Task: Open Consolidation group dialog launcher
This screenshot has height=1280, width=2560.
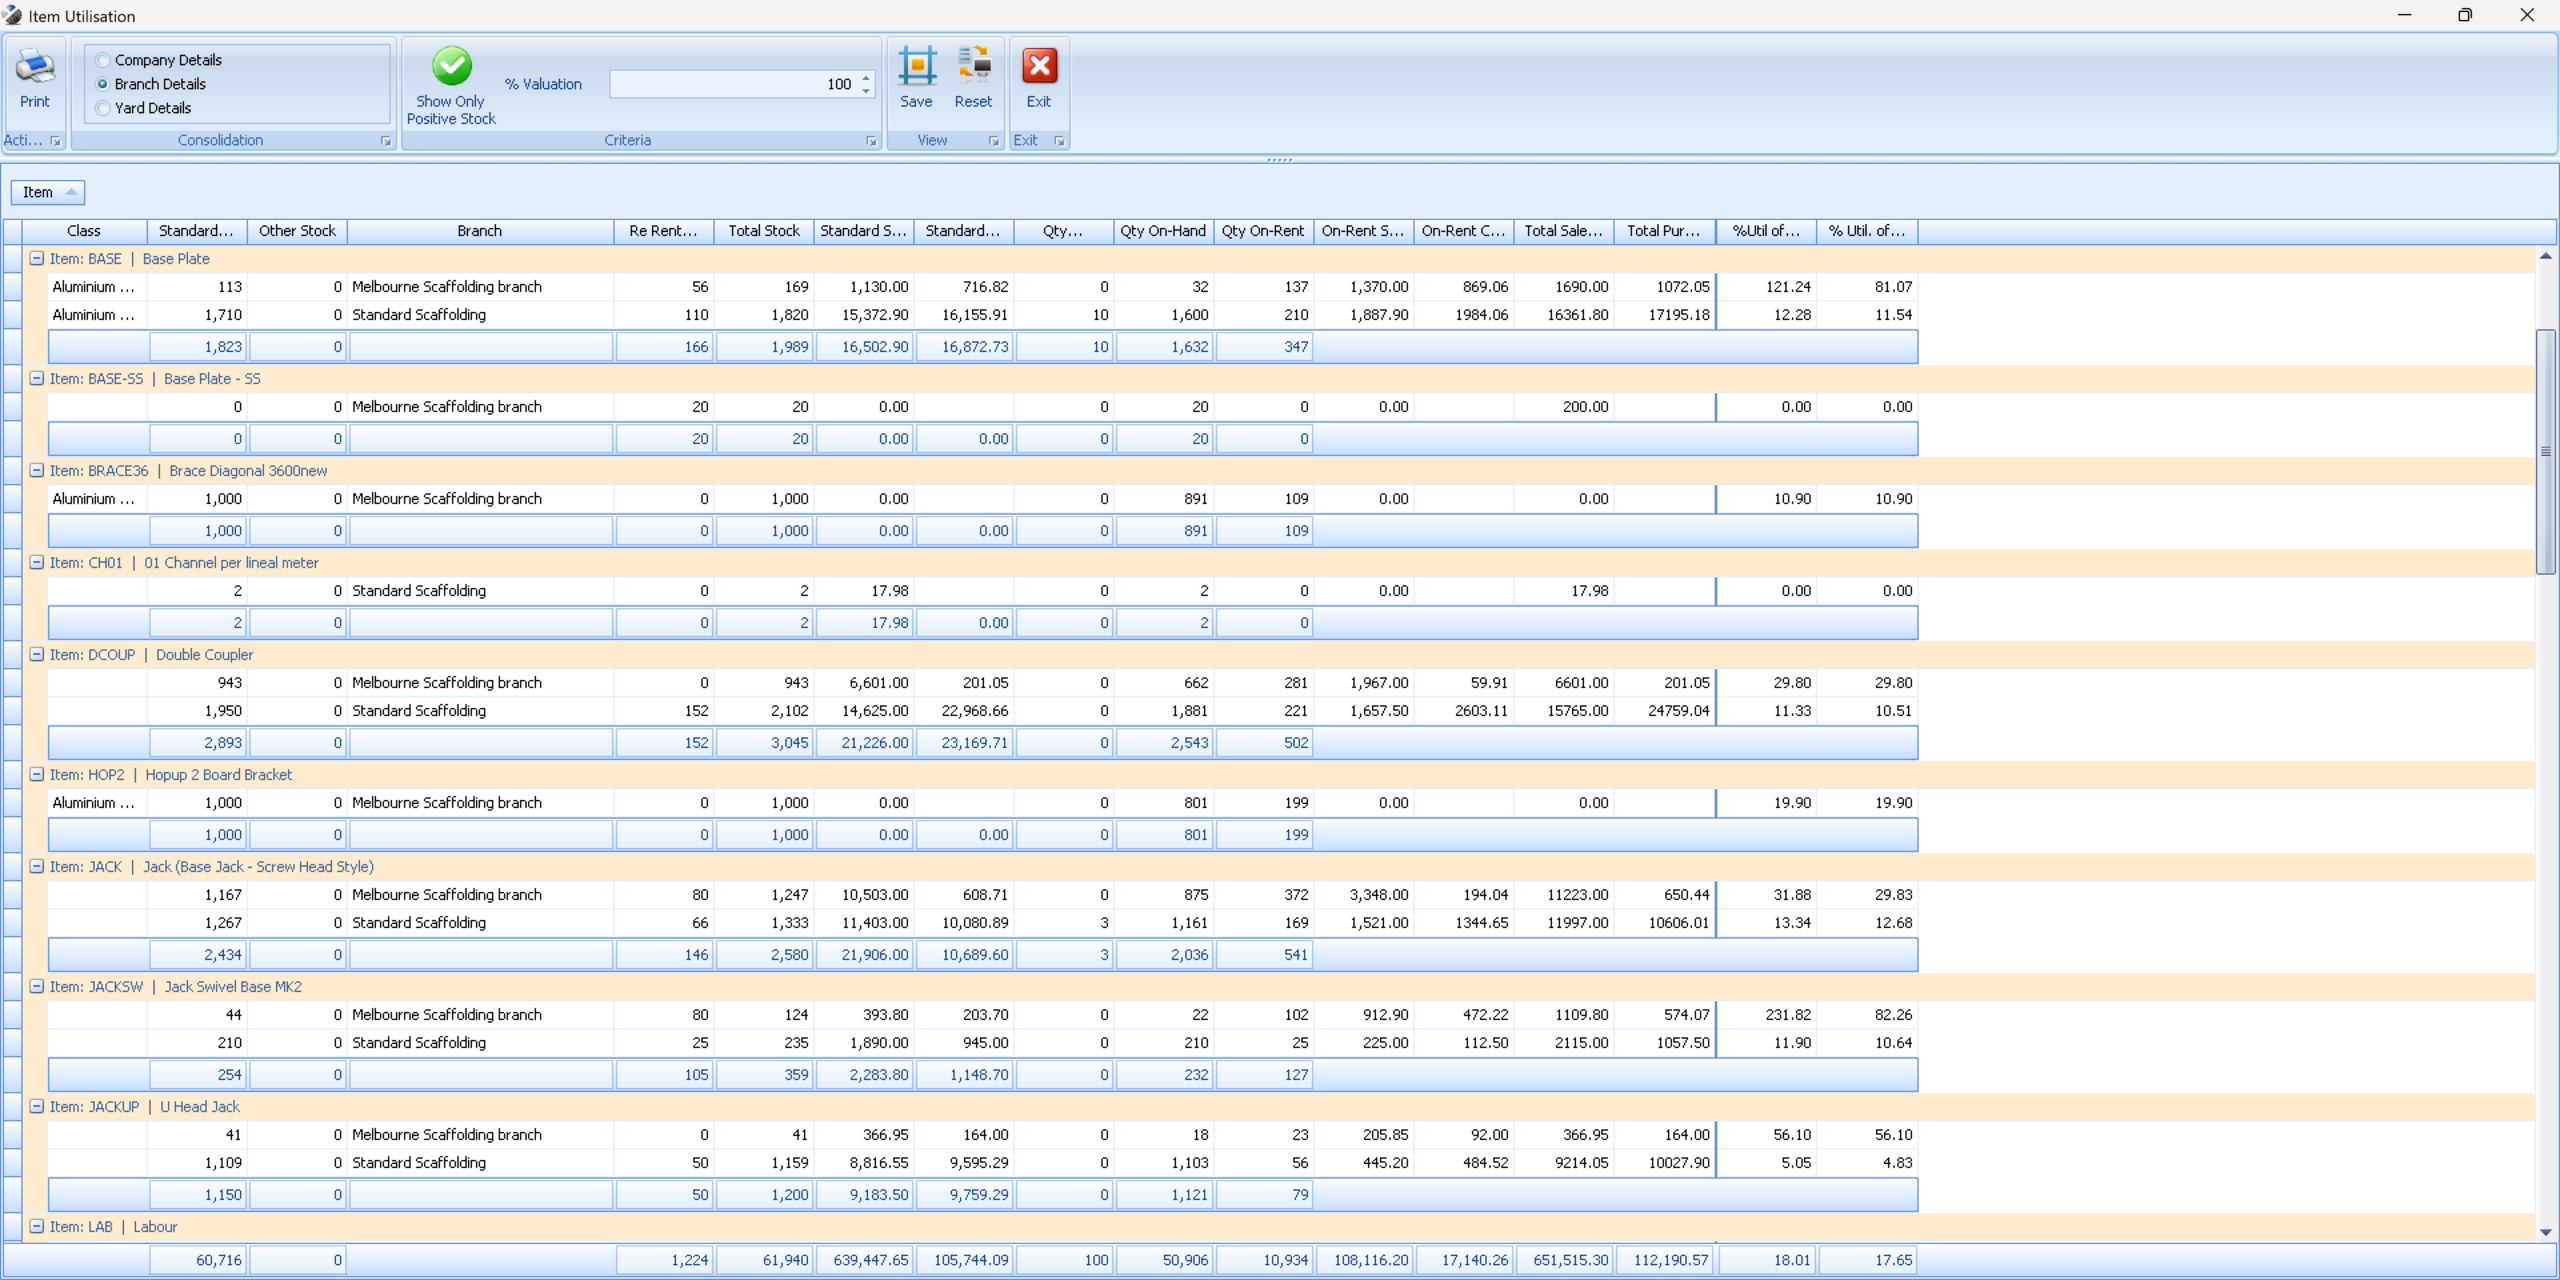Action: pyautogui.click(x=386, y=141)
